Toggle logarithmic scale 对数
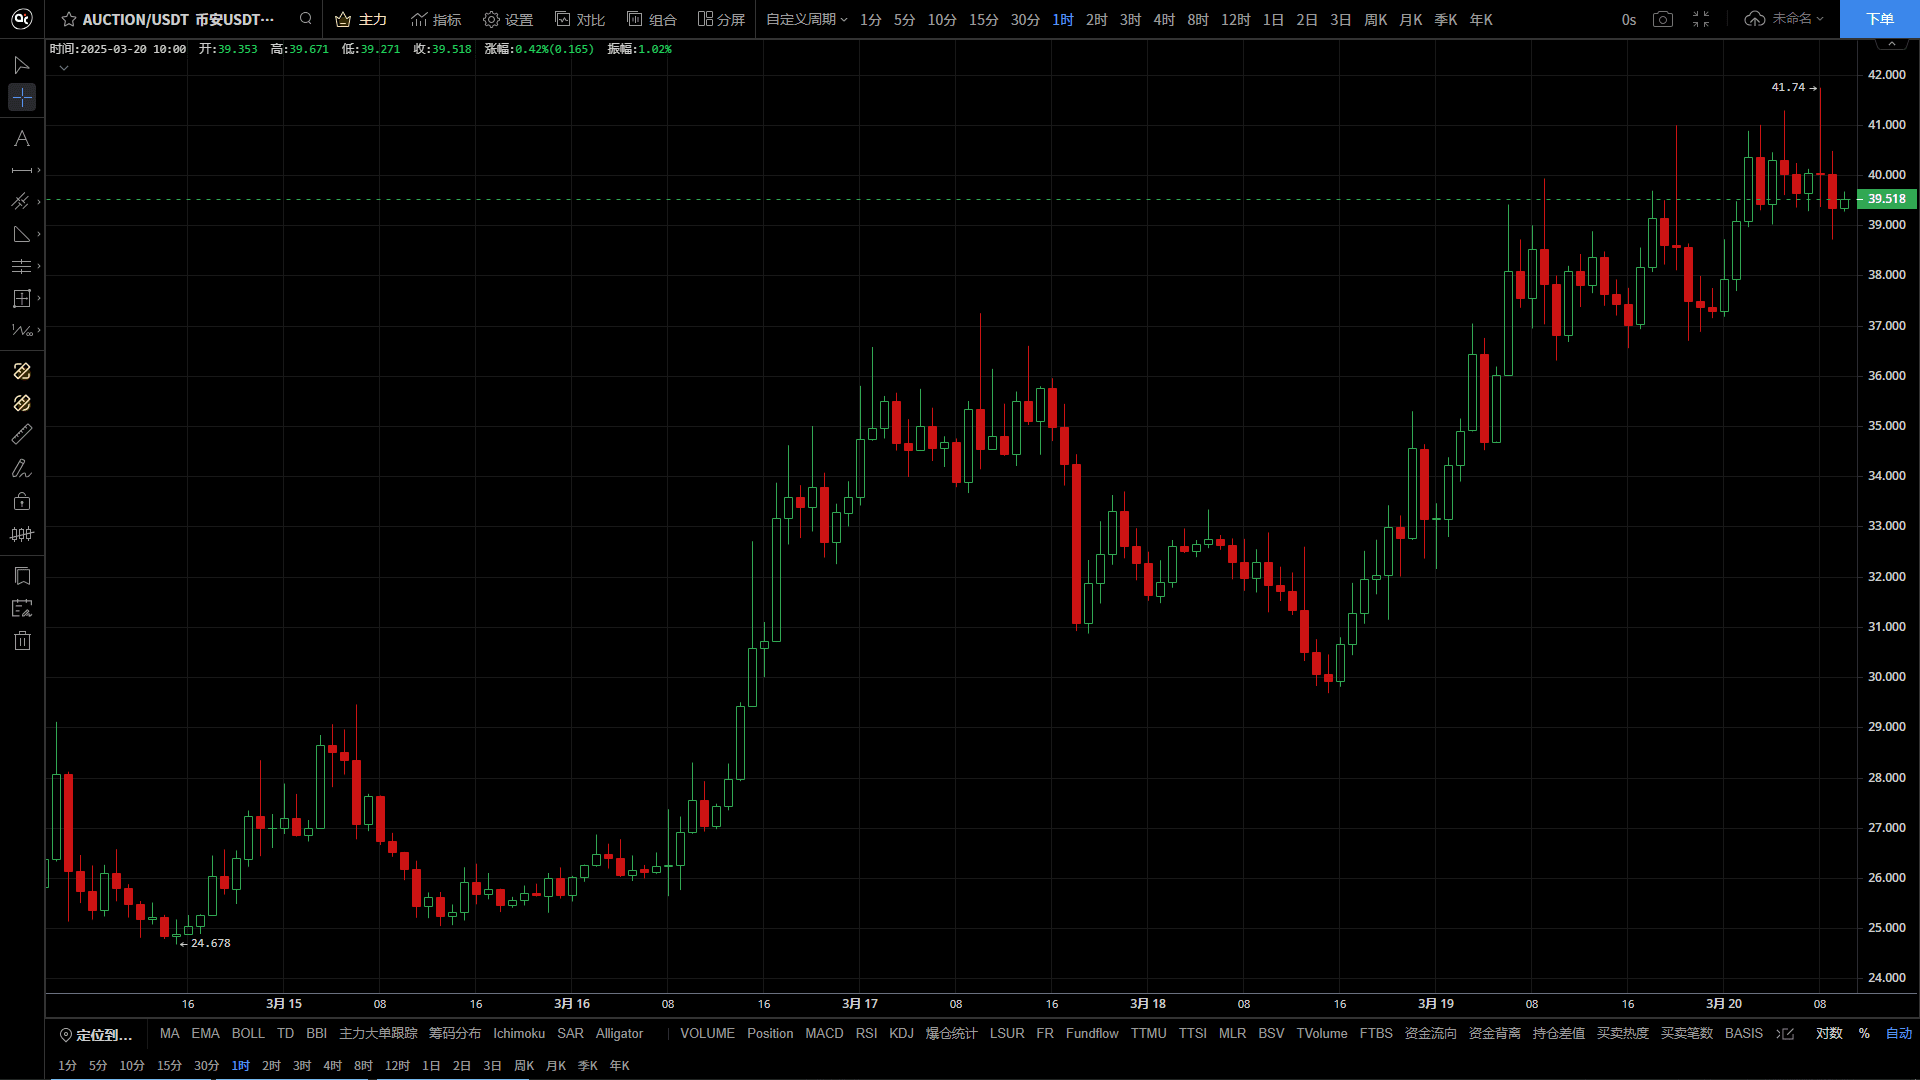The height and width of the screenshot is (1080, 1920). click(1829, 1033)
